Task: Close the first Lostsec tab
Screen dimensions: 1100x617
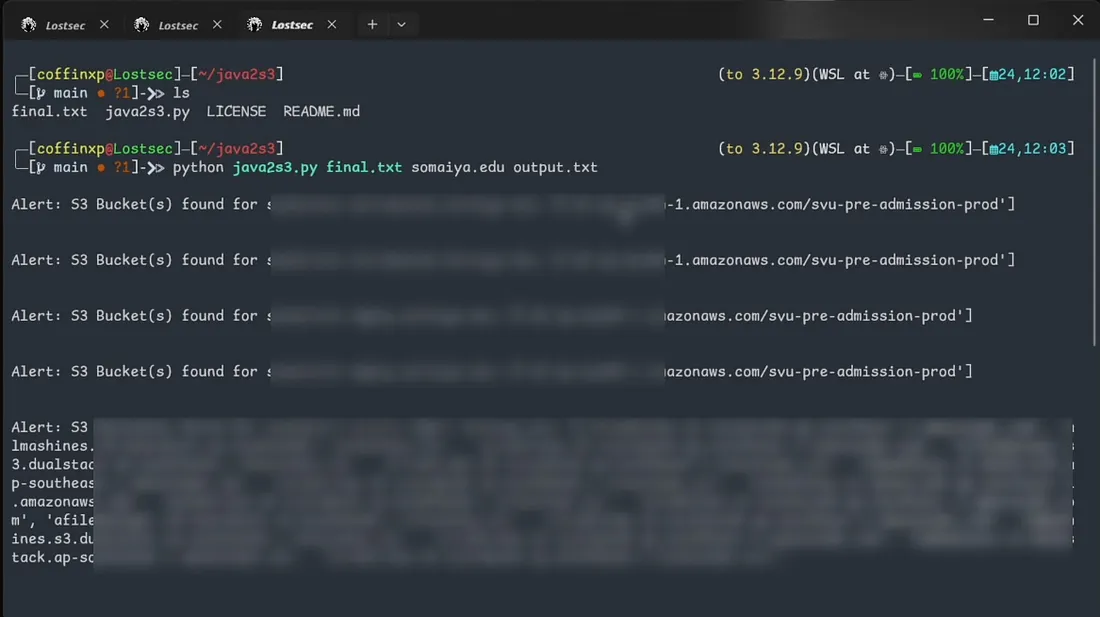Action: click(x=104, y=25)
